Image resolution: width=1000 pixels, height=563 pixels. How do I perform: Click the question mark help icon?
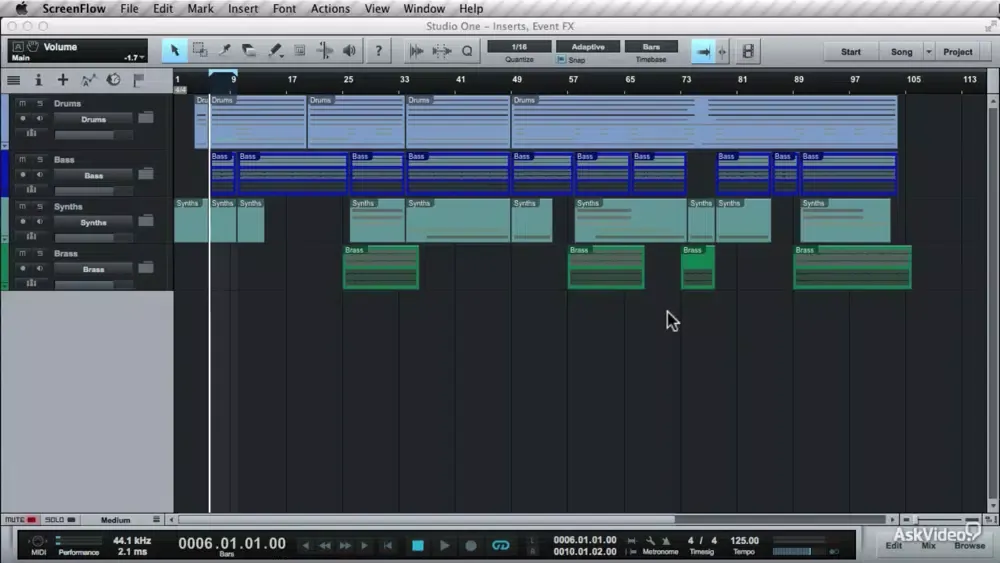pyautogui.click(x=378, y=51)
